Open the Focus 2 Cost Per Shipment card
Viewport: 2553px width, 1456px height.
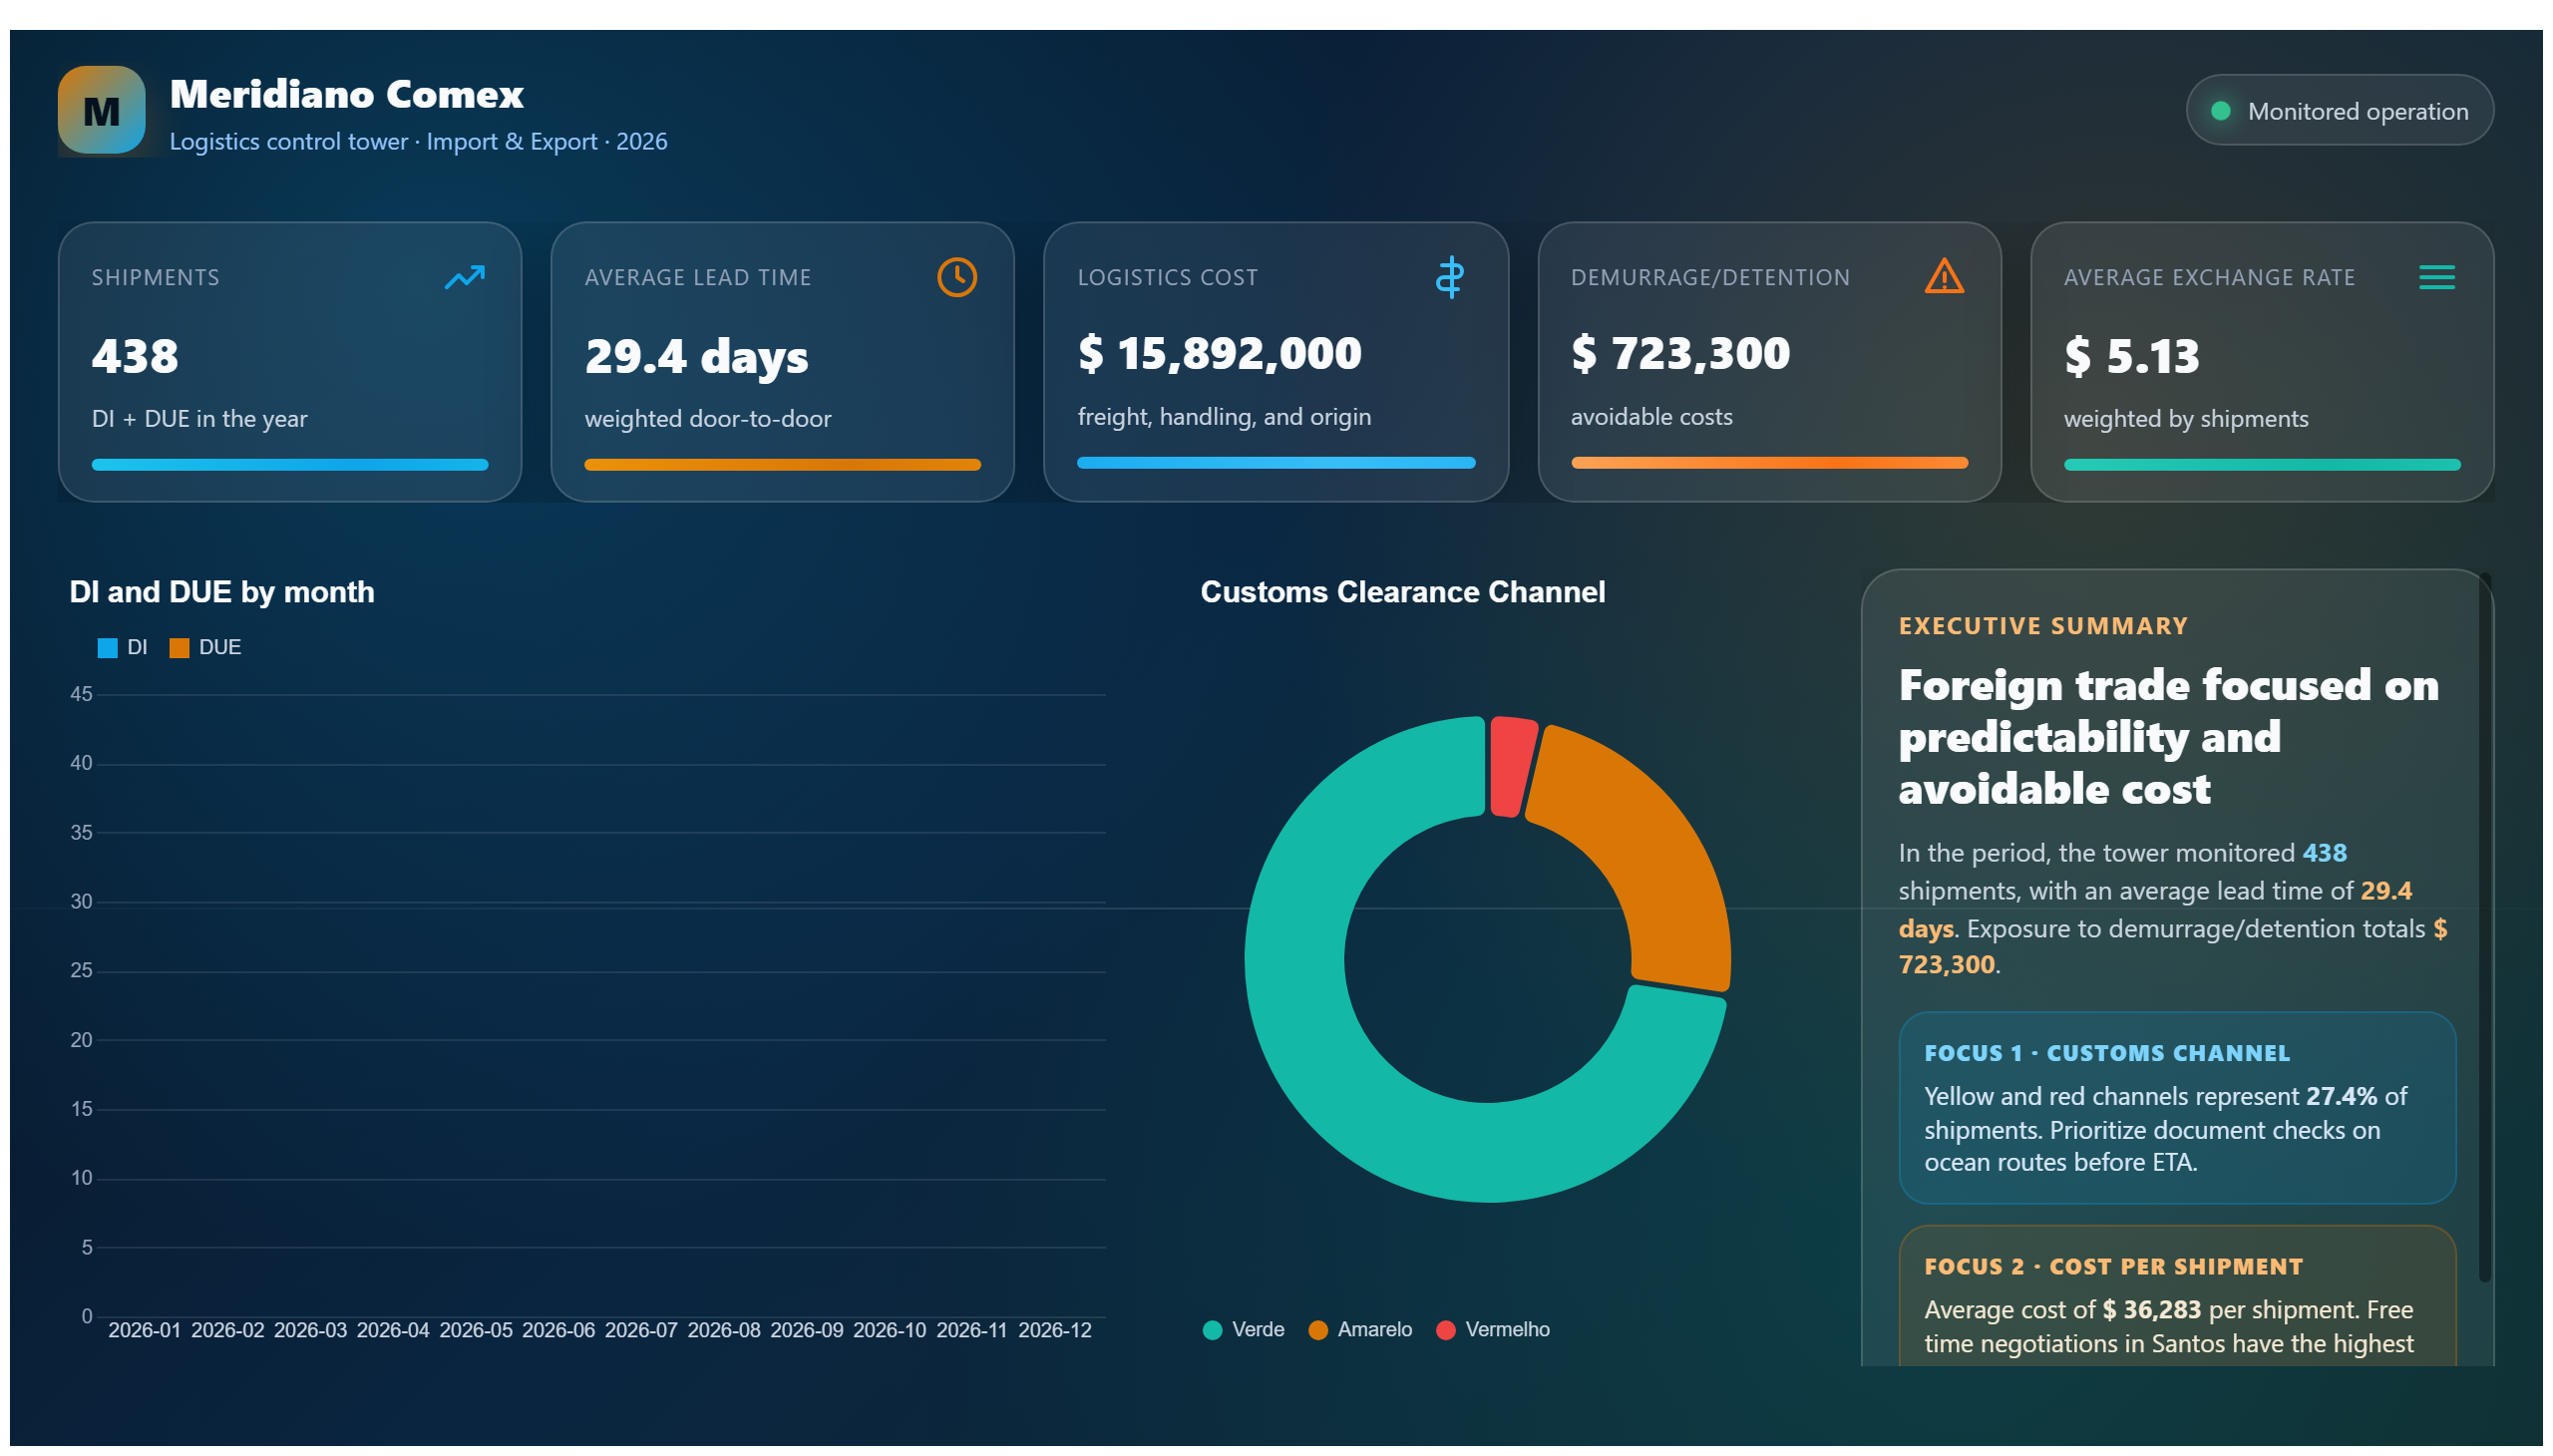tap(2176, 1296)
